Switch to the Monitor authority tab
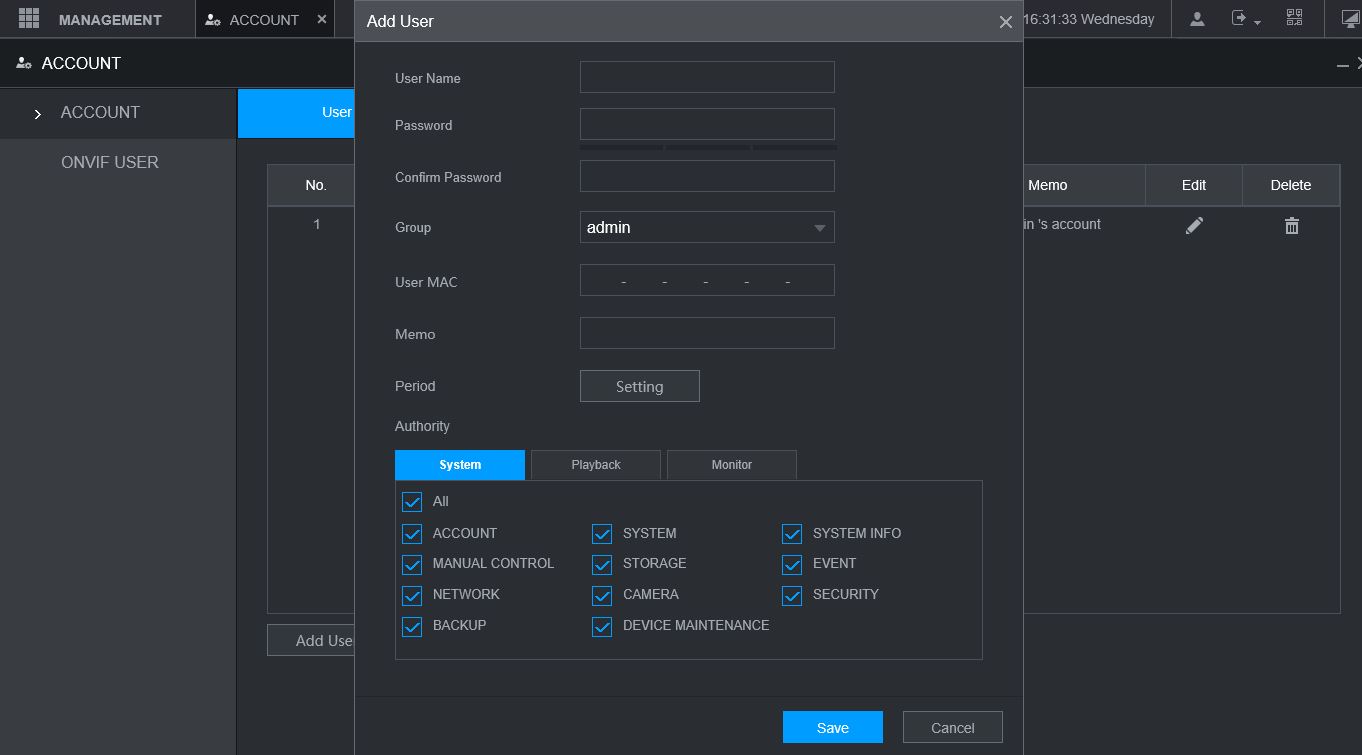 (731, 465)
